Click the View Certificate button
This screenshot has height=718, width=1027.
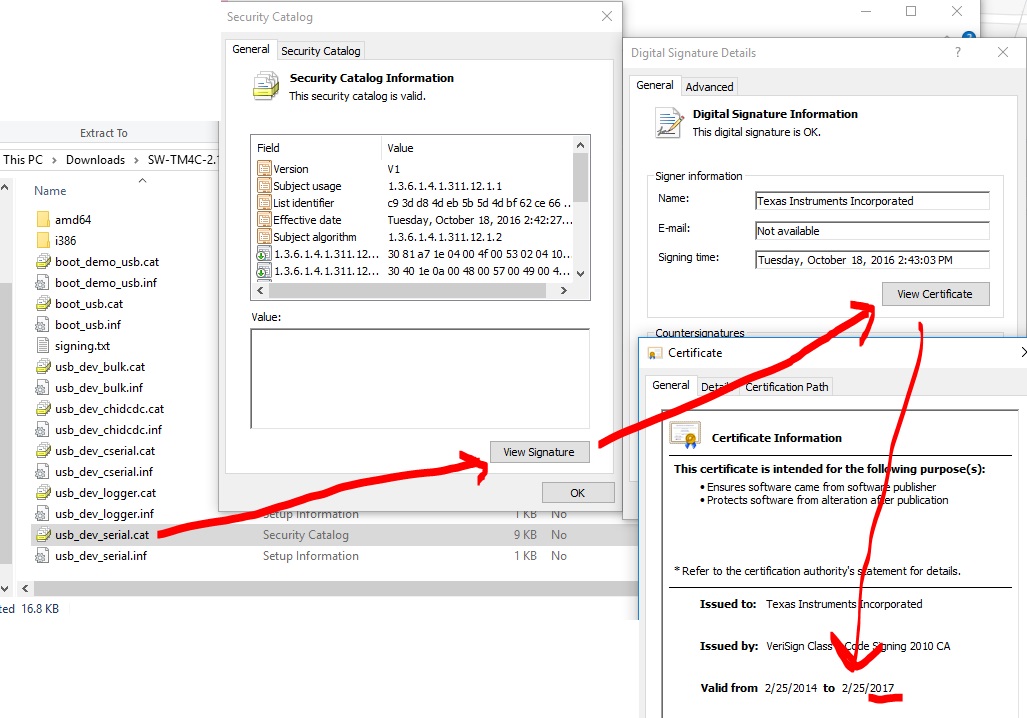tap(935, 294)
